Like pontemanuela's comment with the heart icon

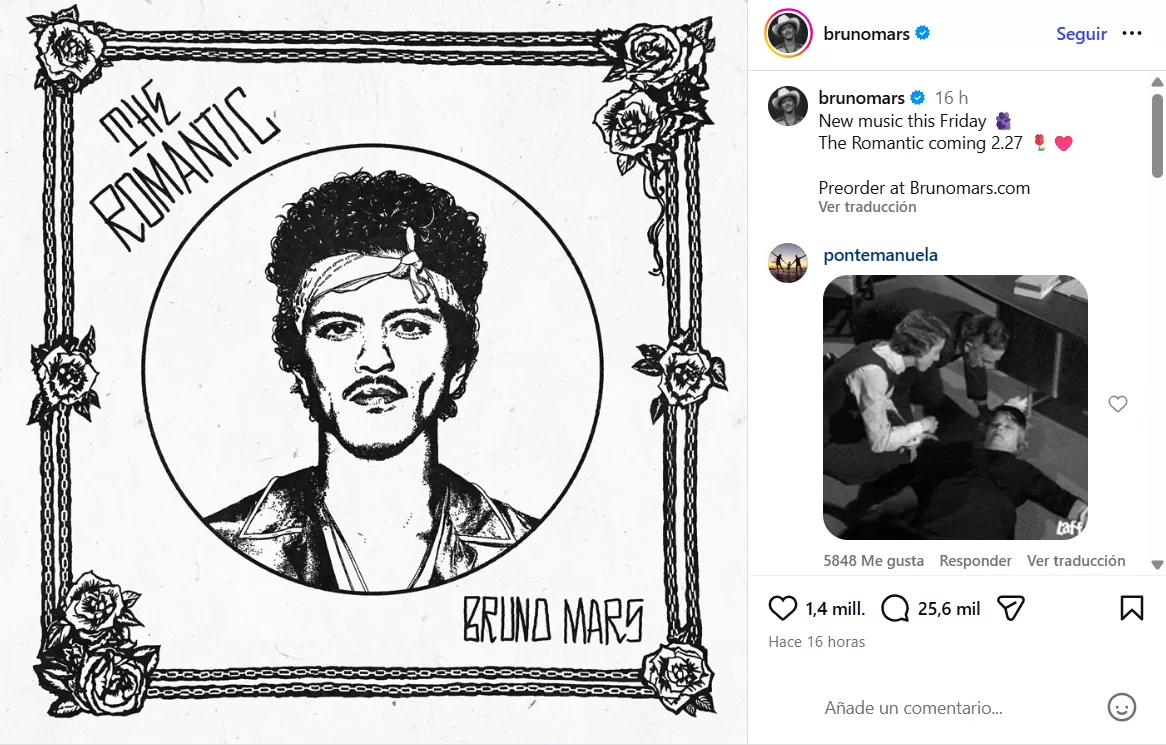click(x=1117, y=403)
